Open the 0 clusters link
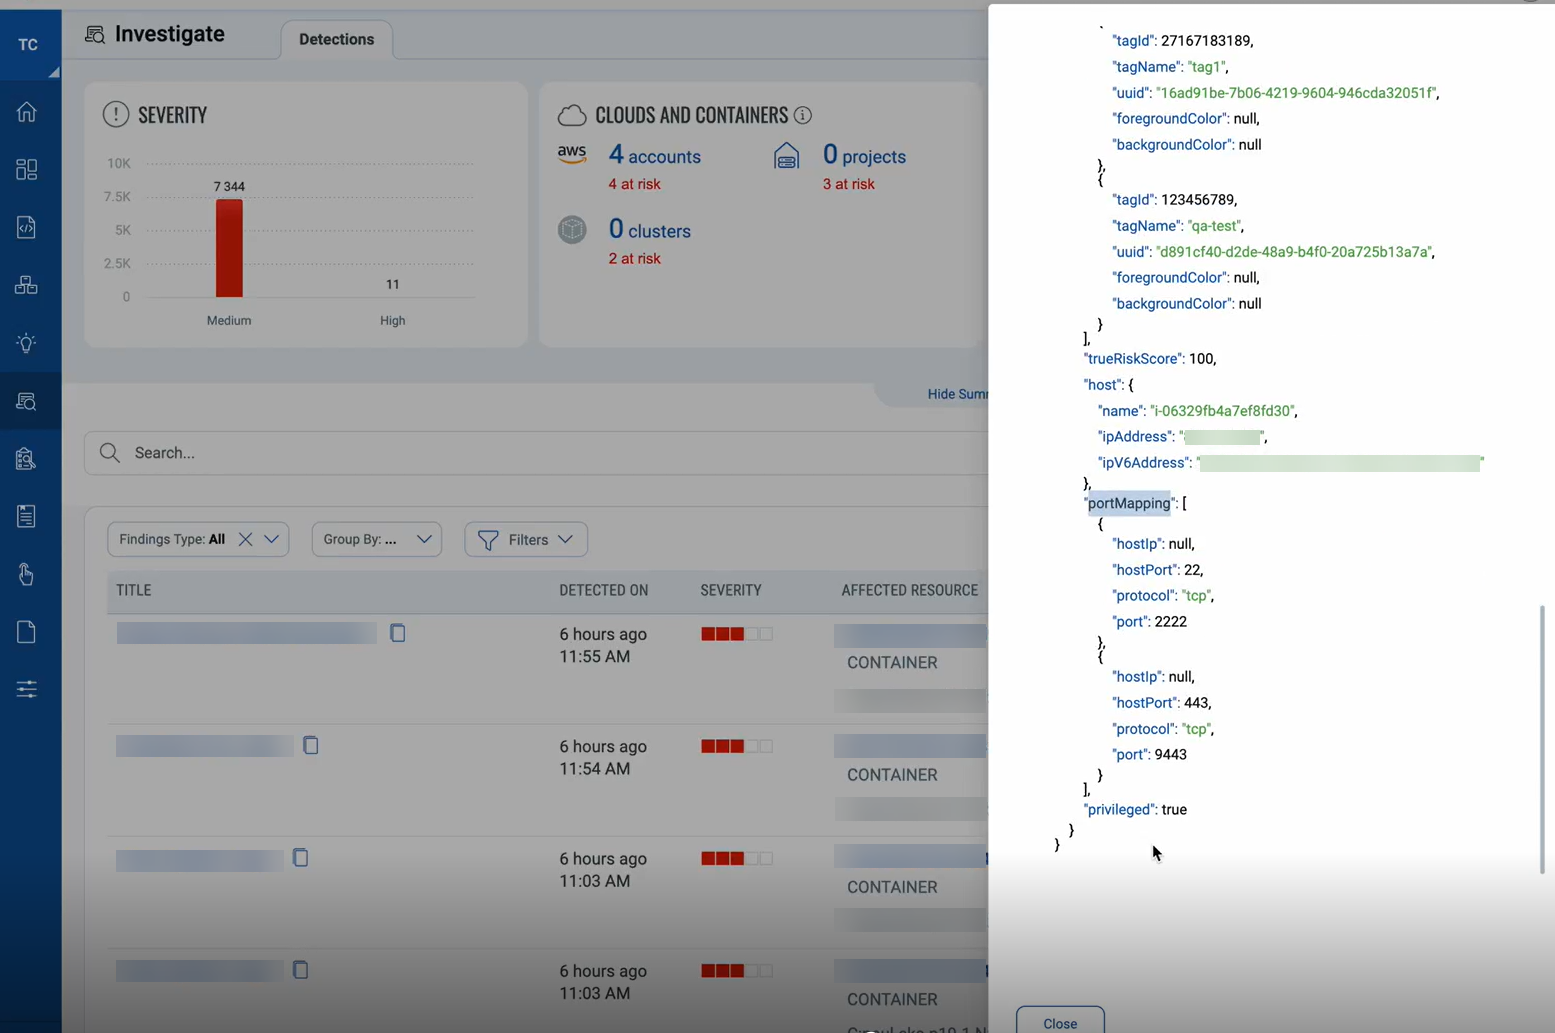Image resolution: width=1555 pixels, height=1033 pixels. [650, 230]
